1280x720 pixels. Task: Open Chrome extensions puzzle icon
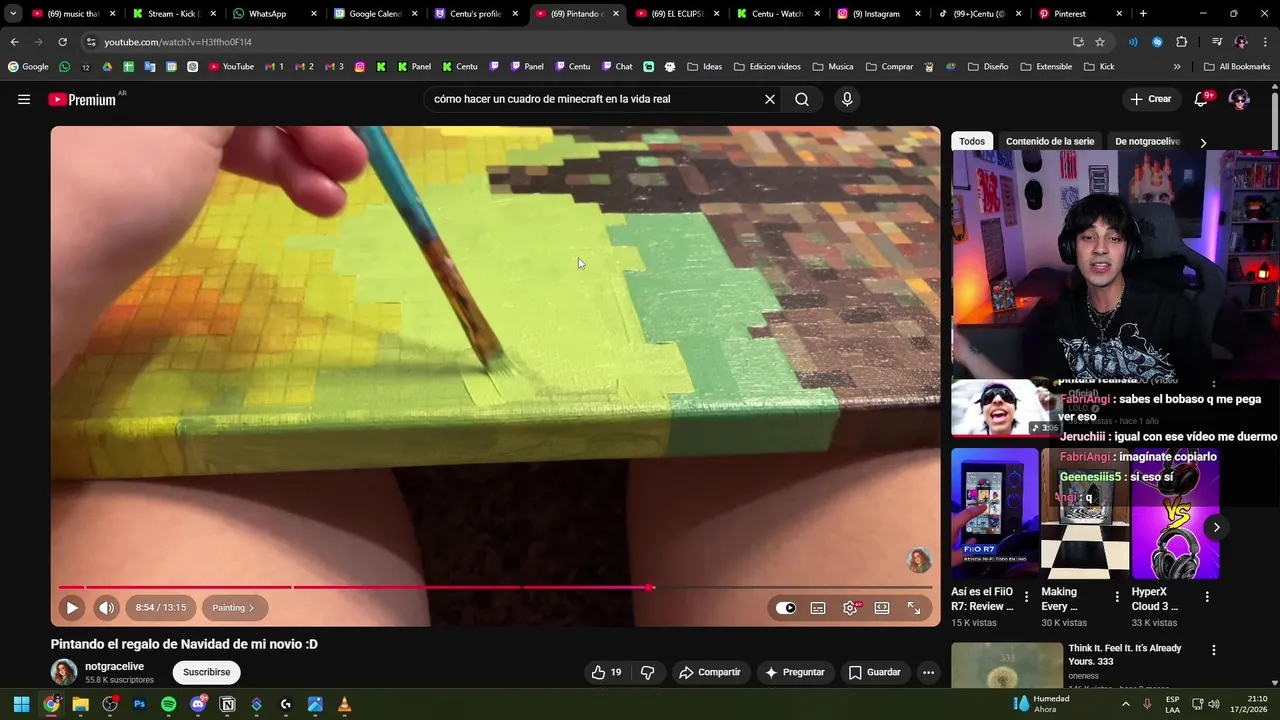(x=1181, y=42)
